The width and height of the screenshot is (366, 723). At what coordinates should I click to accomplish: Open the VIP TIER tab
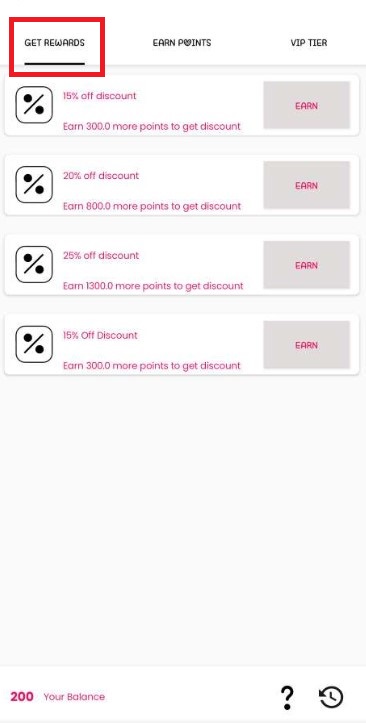pos(309,43)
